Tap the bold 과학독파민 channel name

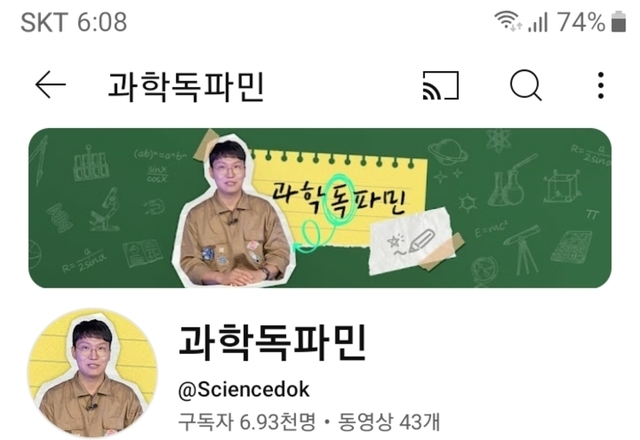click(272, 342)
